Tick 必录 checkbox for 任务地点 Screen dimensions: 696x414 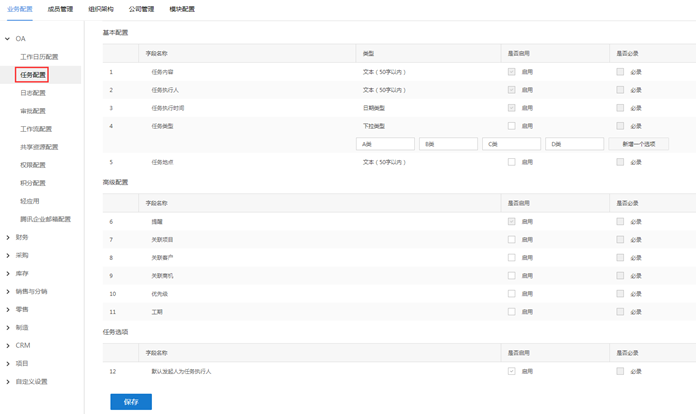point(620,162)
